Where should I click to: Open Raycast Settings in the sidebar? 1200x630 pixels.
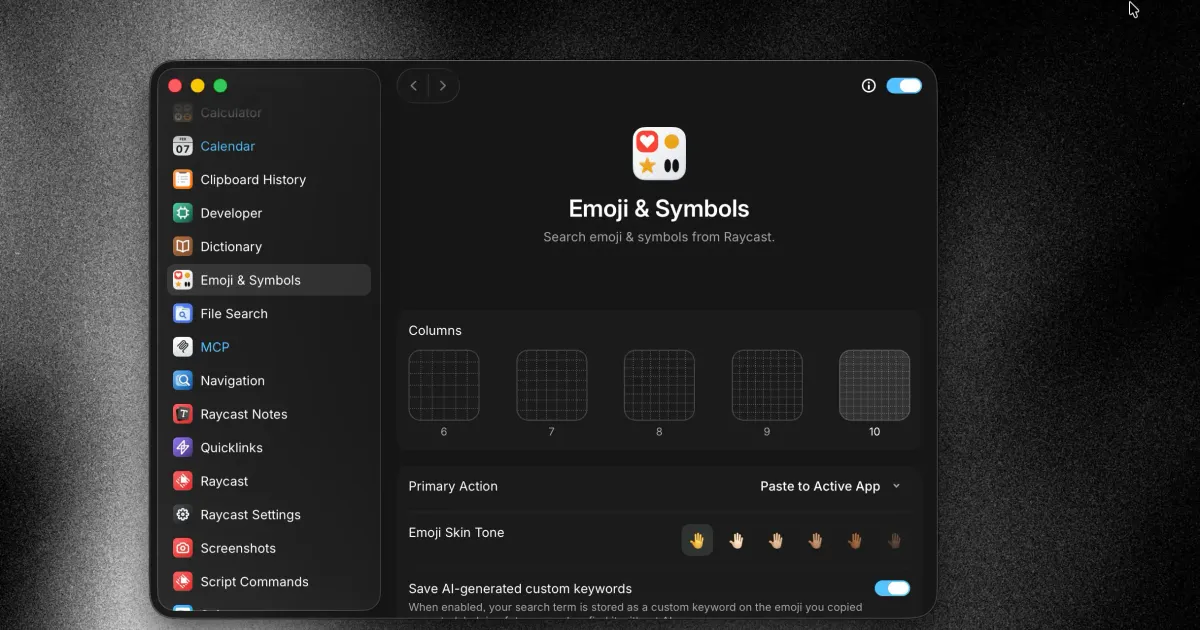(250, 515)
